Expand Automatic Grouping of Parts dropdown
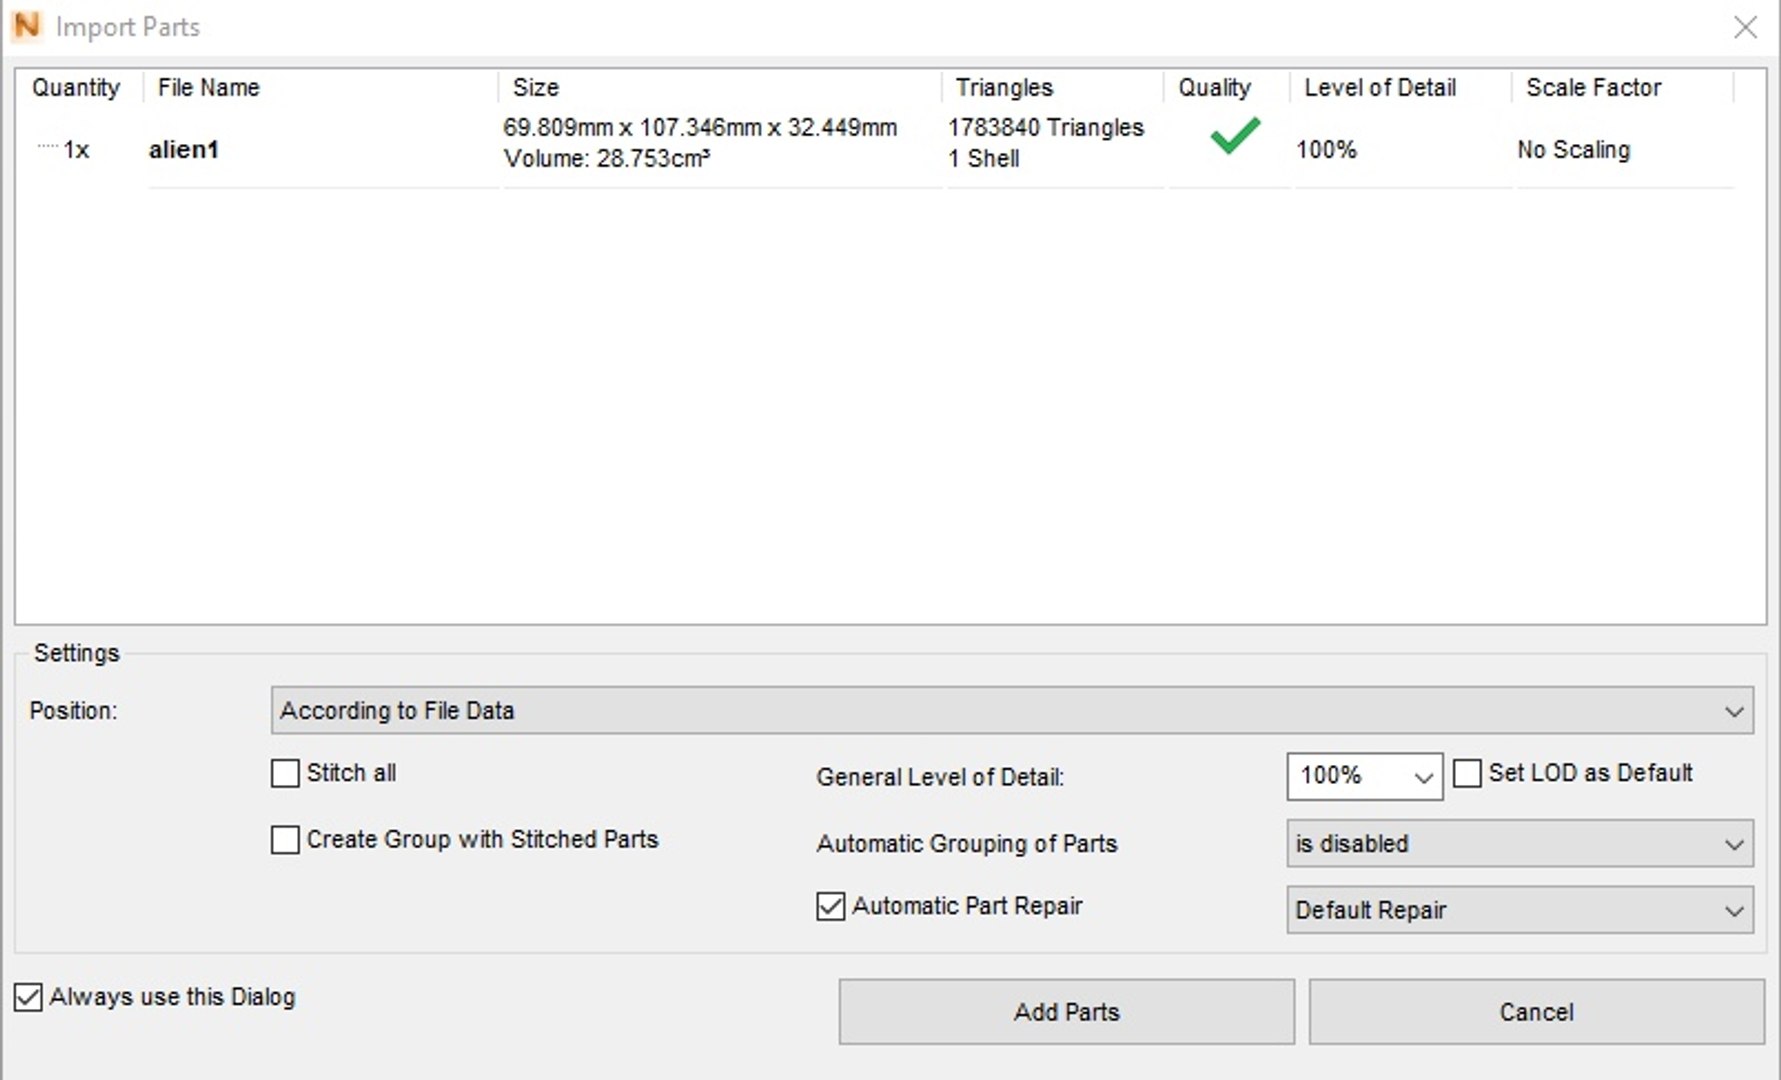The width and height of the screenshot is (1781, 1080). point(1520,843)
